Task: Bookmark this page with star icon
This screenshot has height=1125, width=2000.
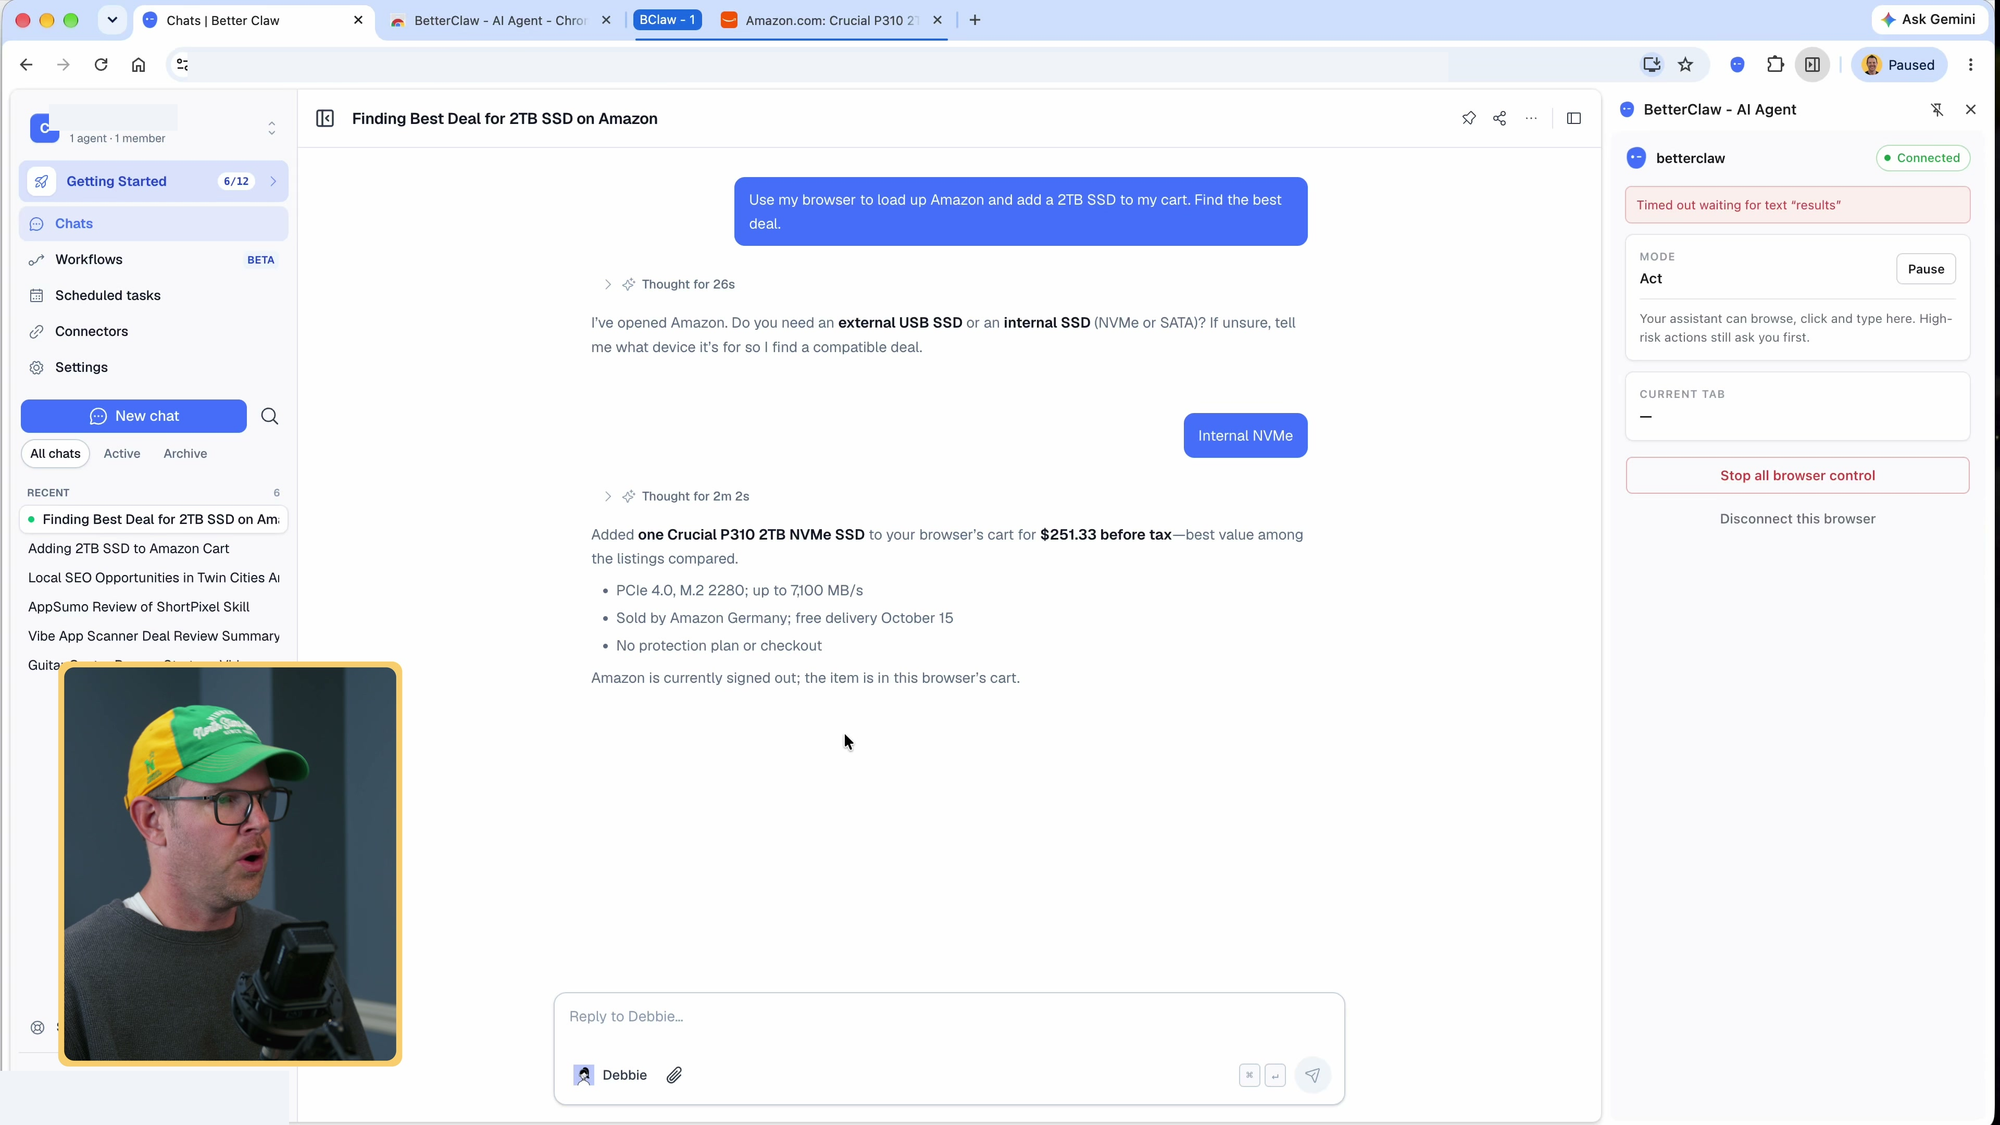Action: [x=1686, y=65]
